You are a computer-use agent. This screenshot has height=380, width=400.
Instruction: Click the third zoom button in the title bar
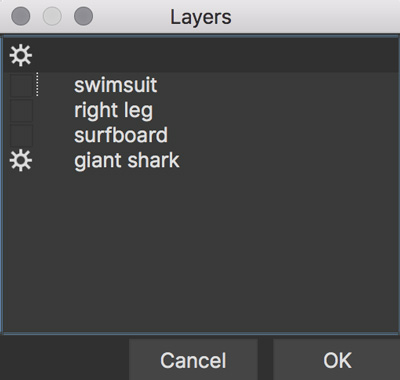[83, 16]
